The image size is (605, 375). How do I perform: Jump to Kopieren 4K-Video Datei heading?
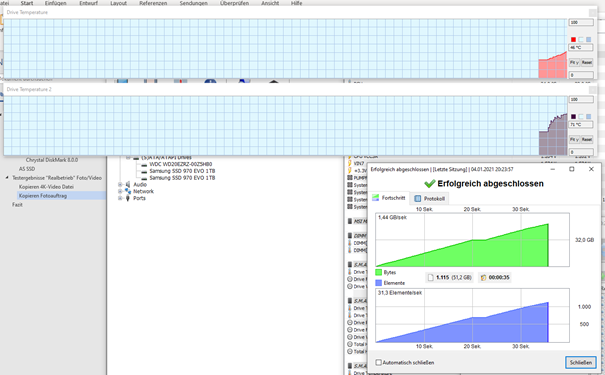pyautogui.click(x=46, y=187)
